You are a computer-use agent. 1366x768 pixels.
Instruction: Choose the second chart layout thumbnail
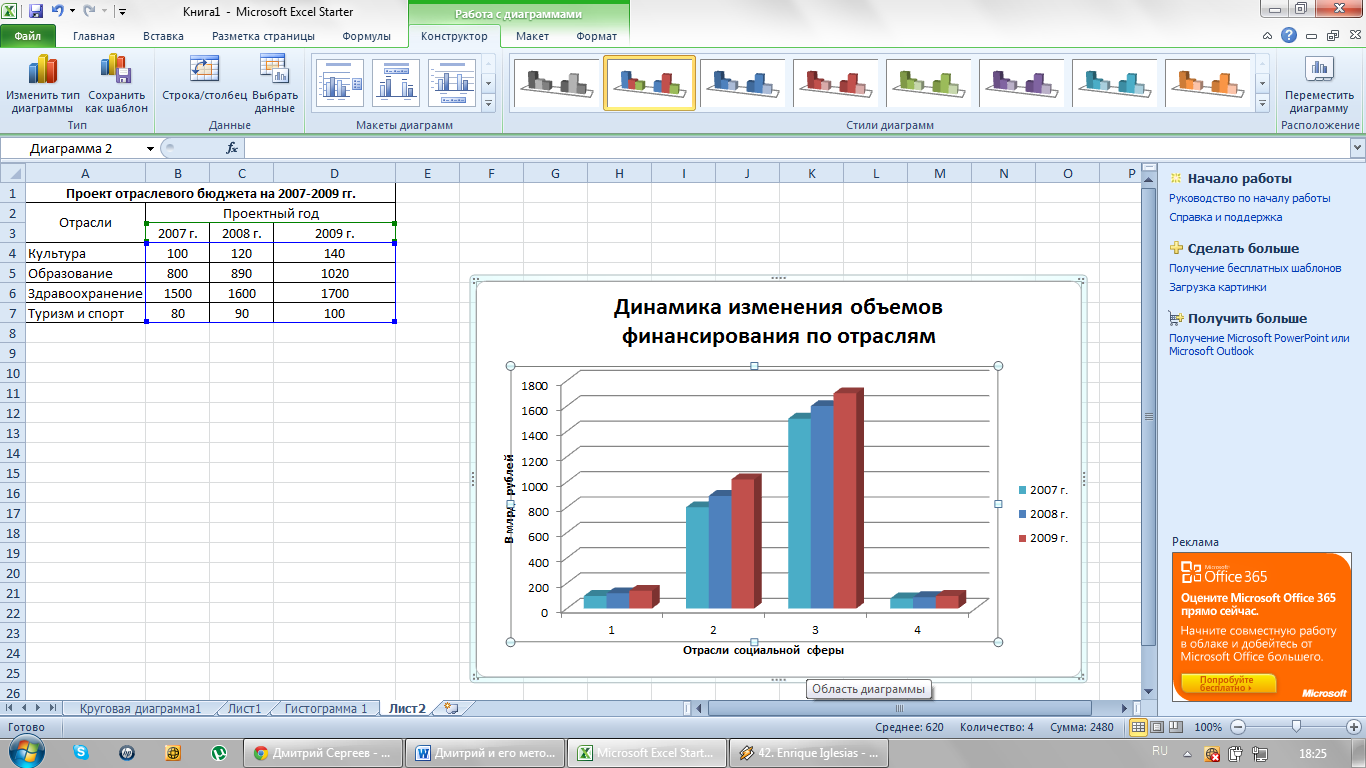click(396, 83)
